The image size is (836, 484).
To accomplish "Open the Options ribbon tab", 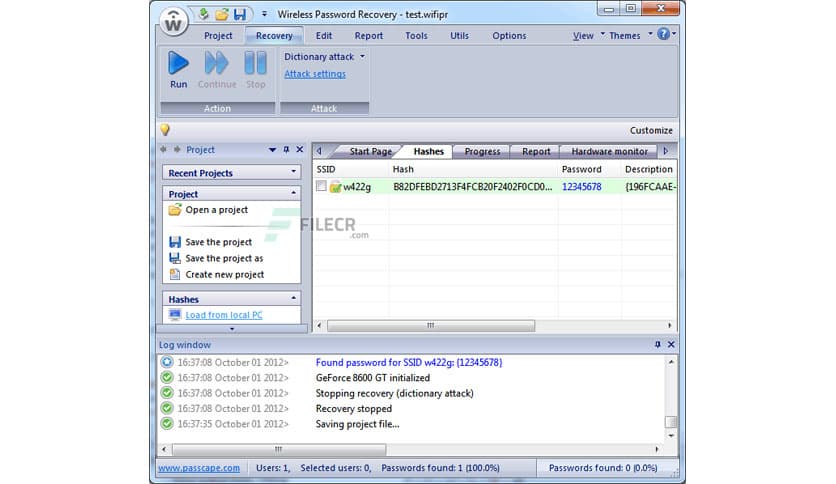I will 509,35.
